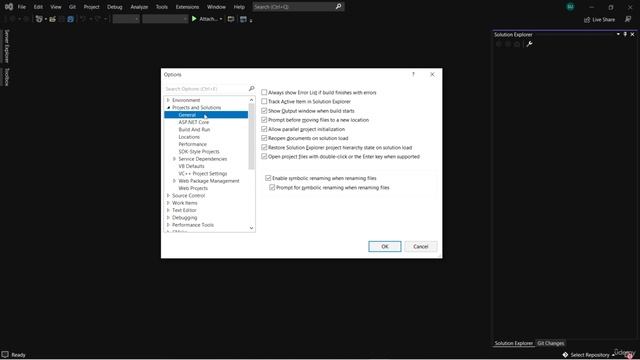Image resolution: width=640 pixels, height=360 pixels.
Task: Expand the Text Editor node arrow
Action: coord(168,210)
